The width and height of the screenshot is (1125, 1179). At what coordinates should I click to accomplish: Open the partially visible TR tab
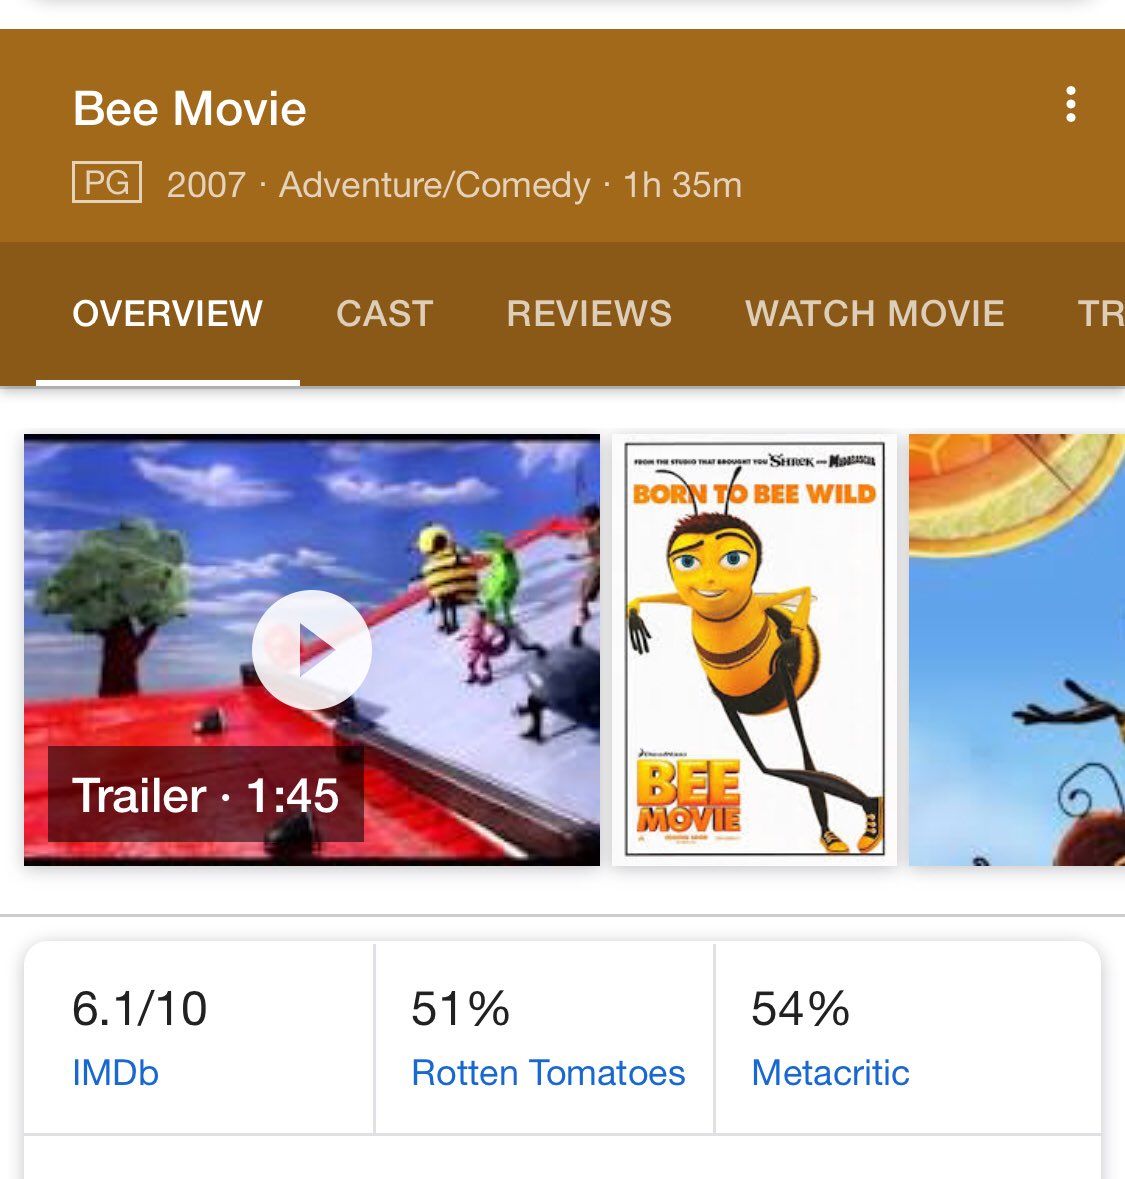click(1101, 314)
